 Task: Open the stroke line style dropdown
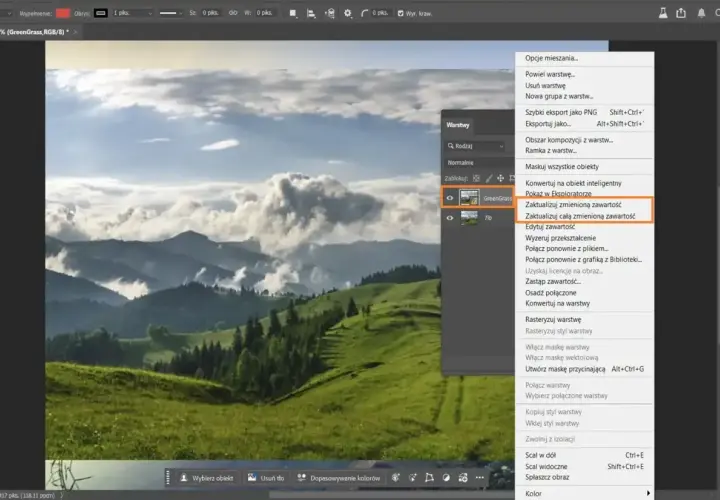[170, 13]
